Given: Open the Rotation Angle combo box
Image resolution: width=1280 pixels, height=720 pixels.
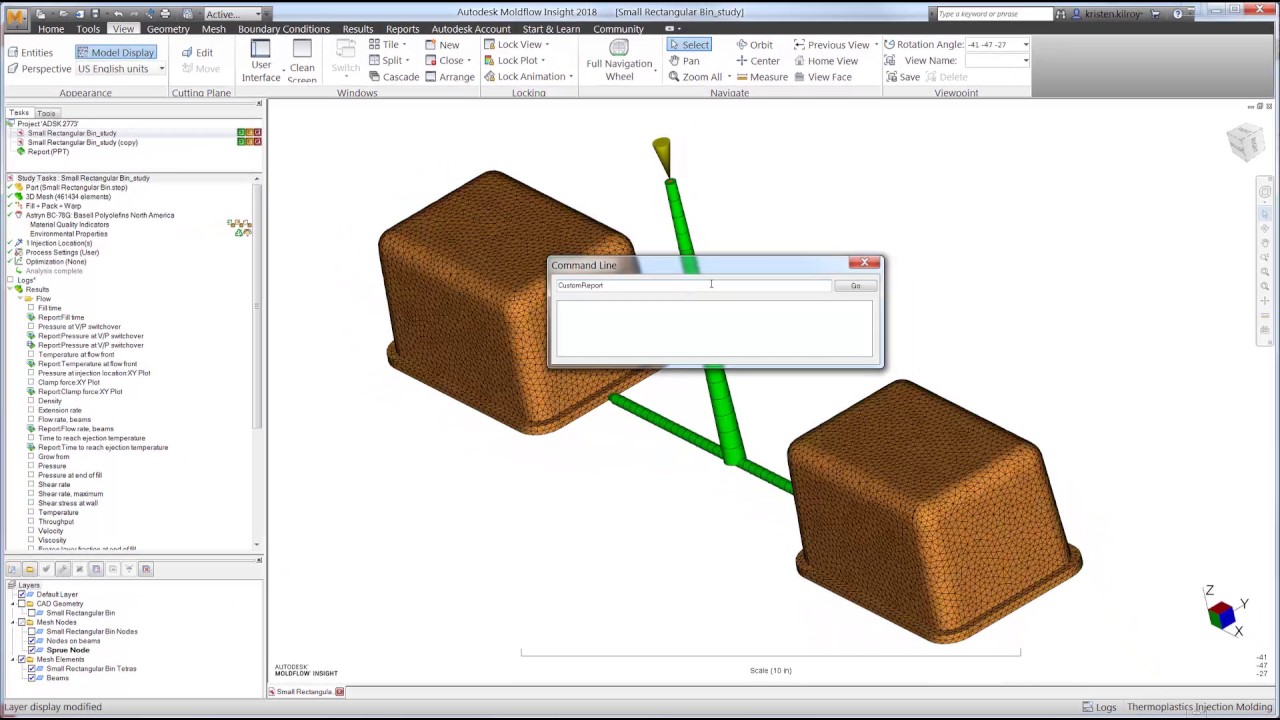Looking at the screenshot, I should 998,45.
